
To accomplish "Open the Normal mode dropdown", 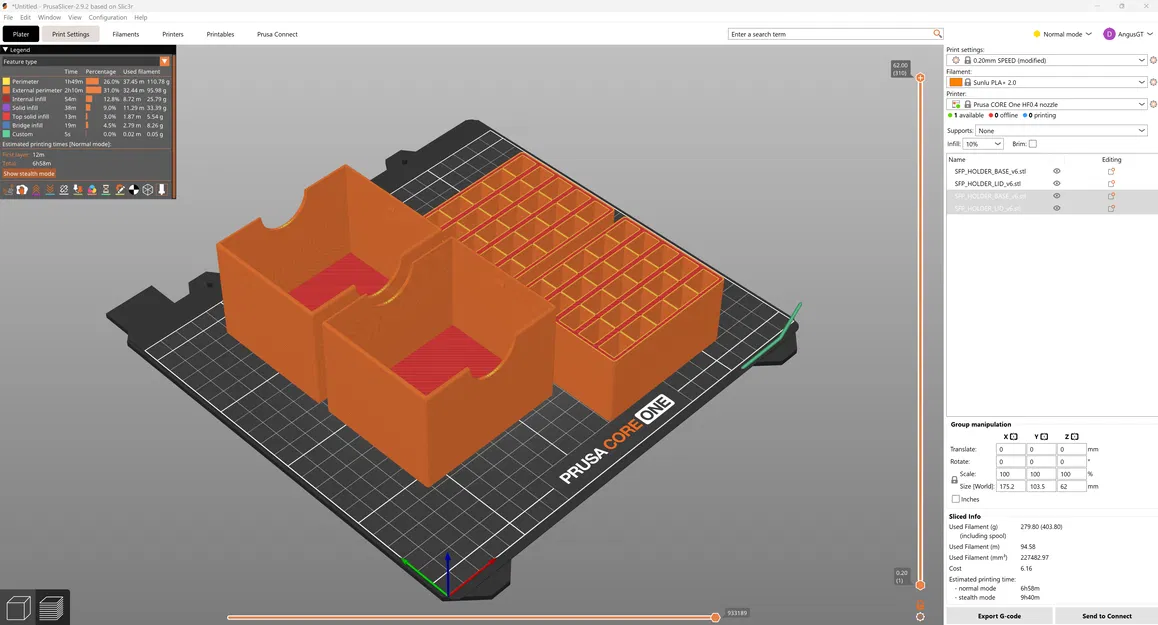I will 1062,34.
